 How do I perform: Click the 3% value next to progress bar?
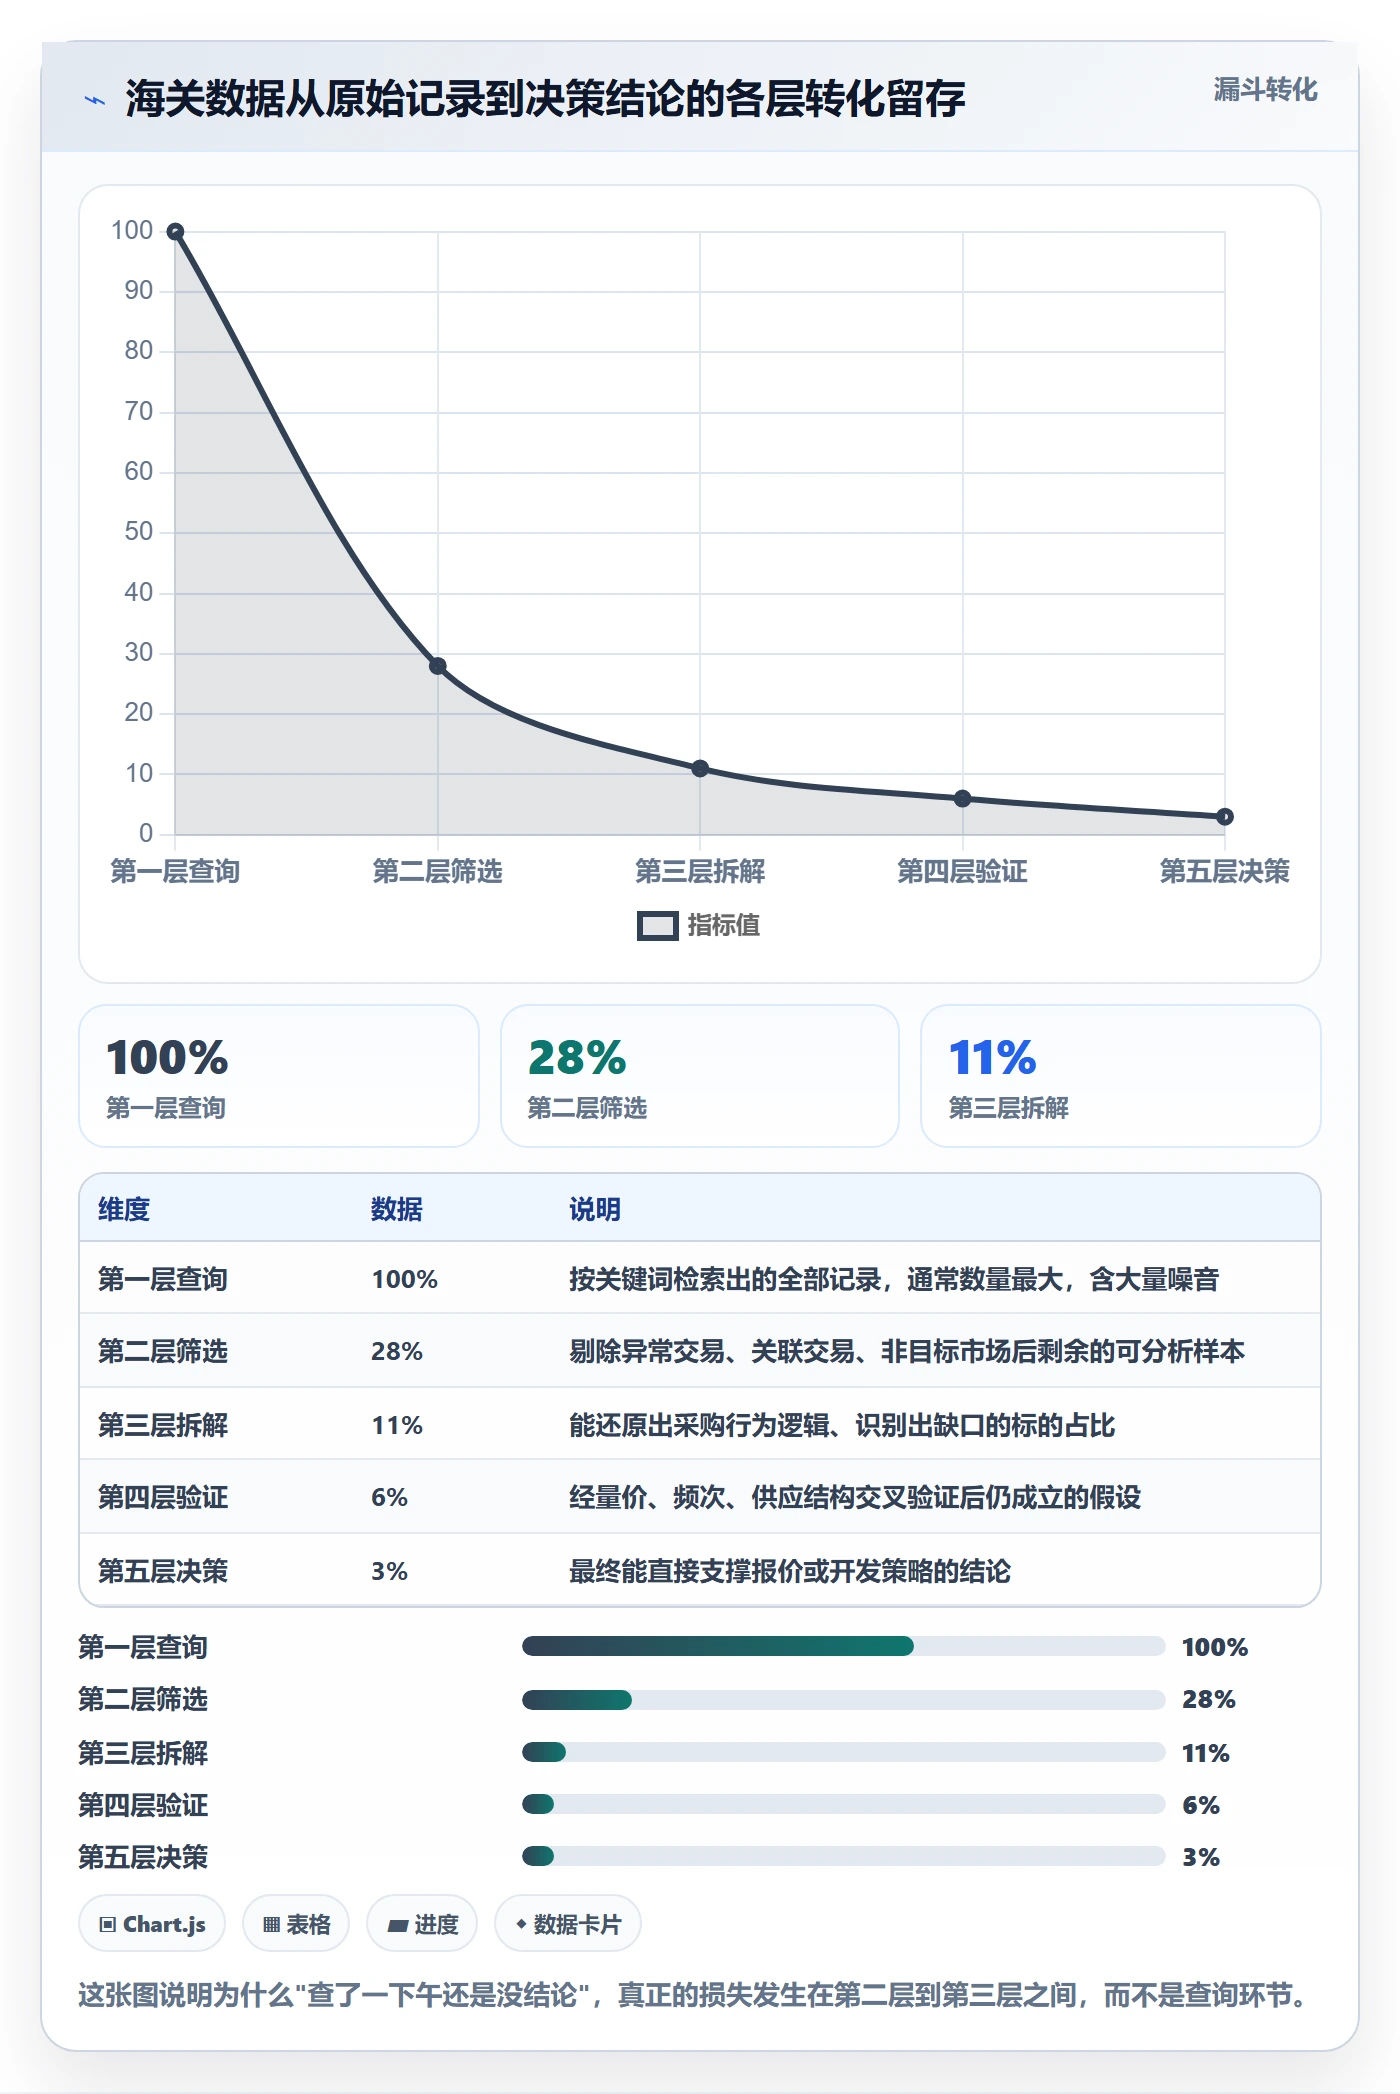coord(1201,1857)
